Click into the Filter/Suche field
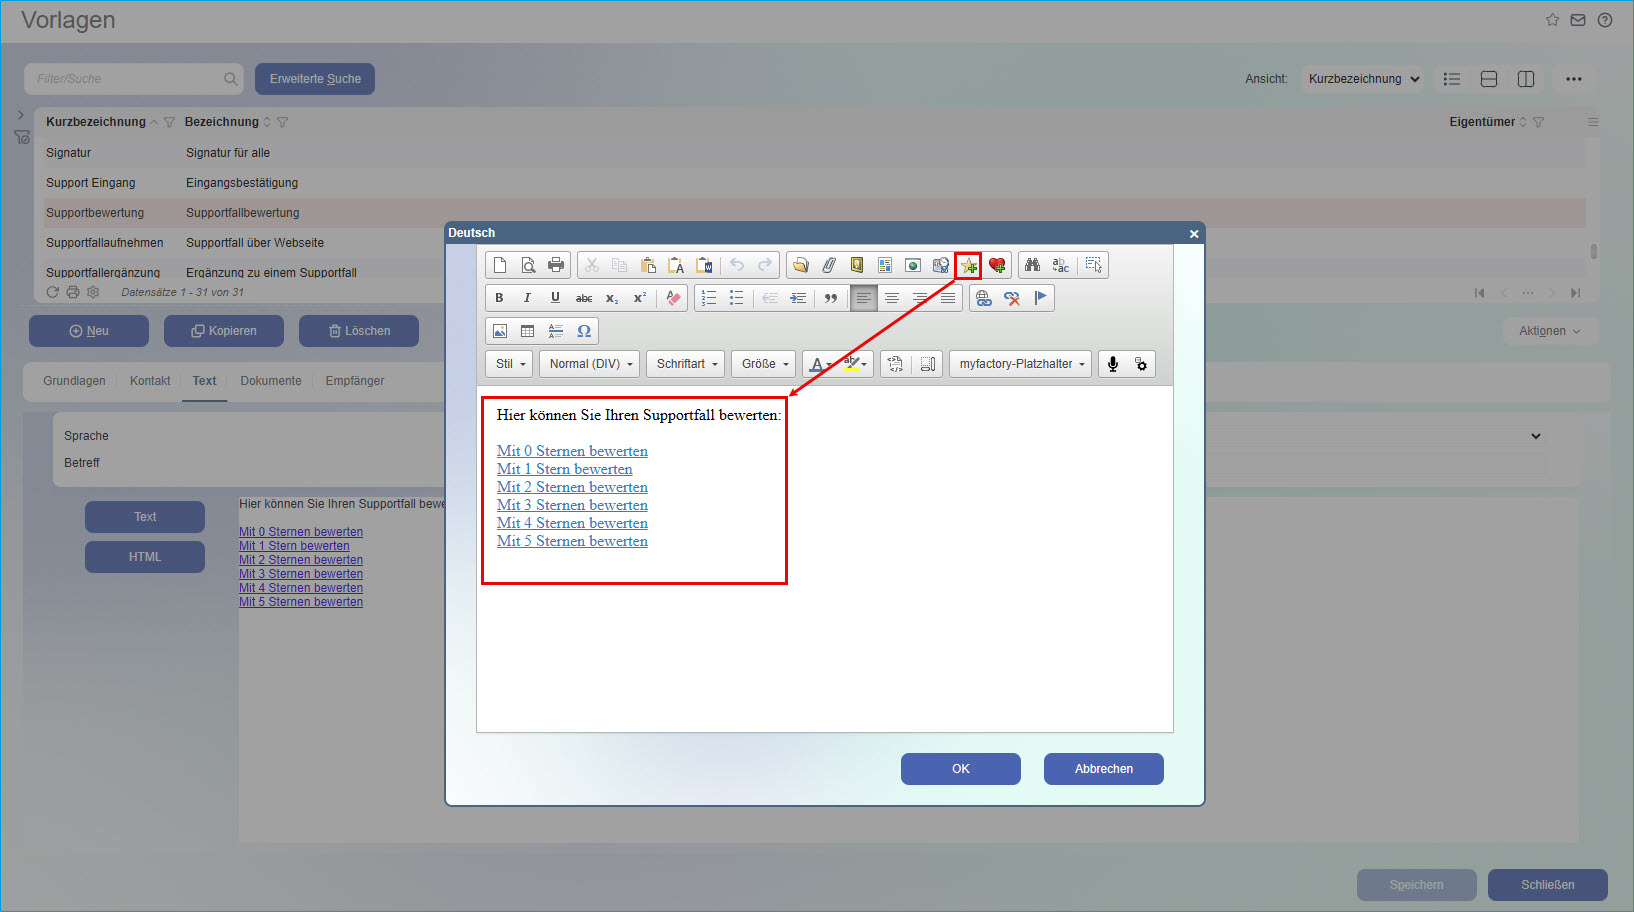This screenshot has width=1634, height=912. tap(135, 79)
